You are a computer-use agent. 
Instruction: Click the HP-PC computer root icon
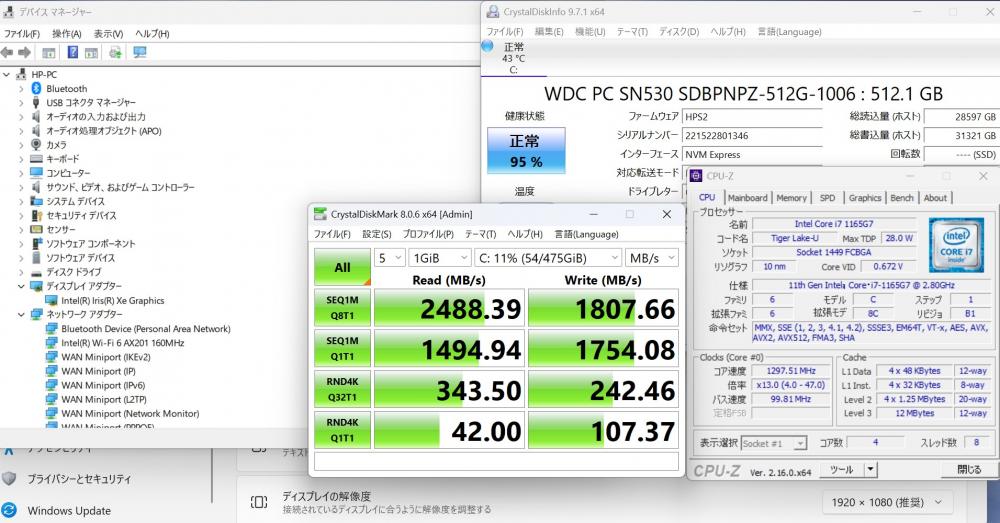point(21,74)
